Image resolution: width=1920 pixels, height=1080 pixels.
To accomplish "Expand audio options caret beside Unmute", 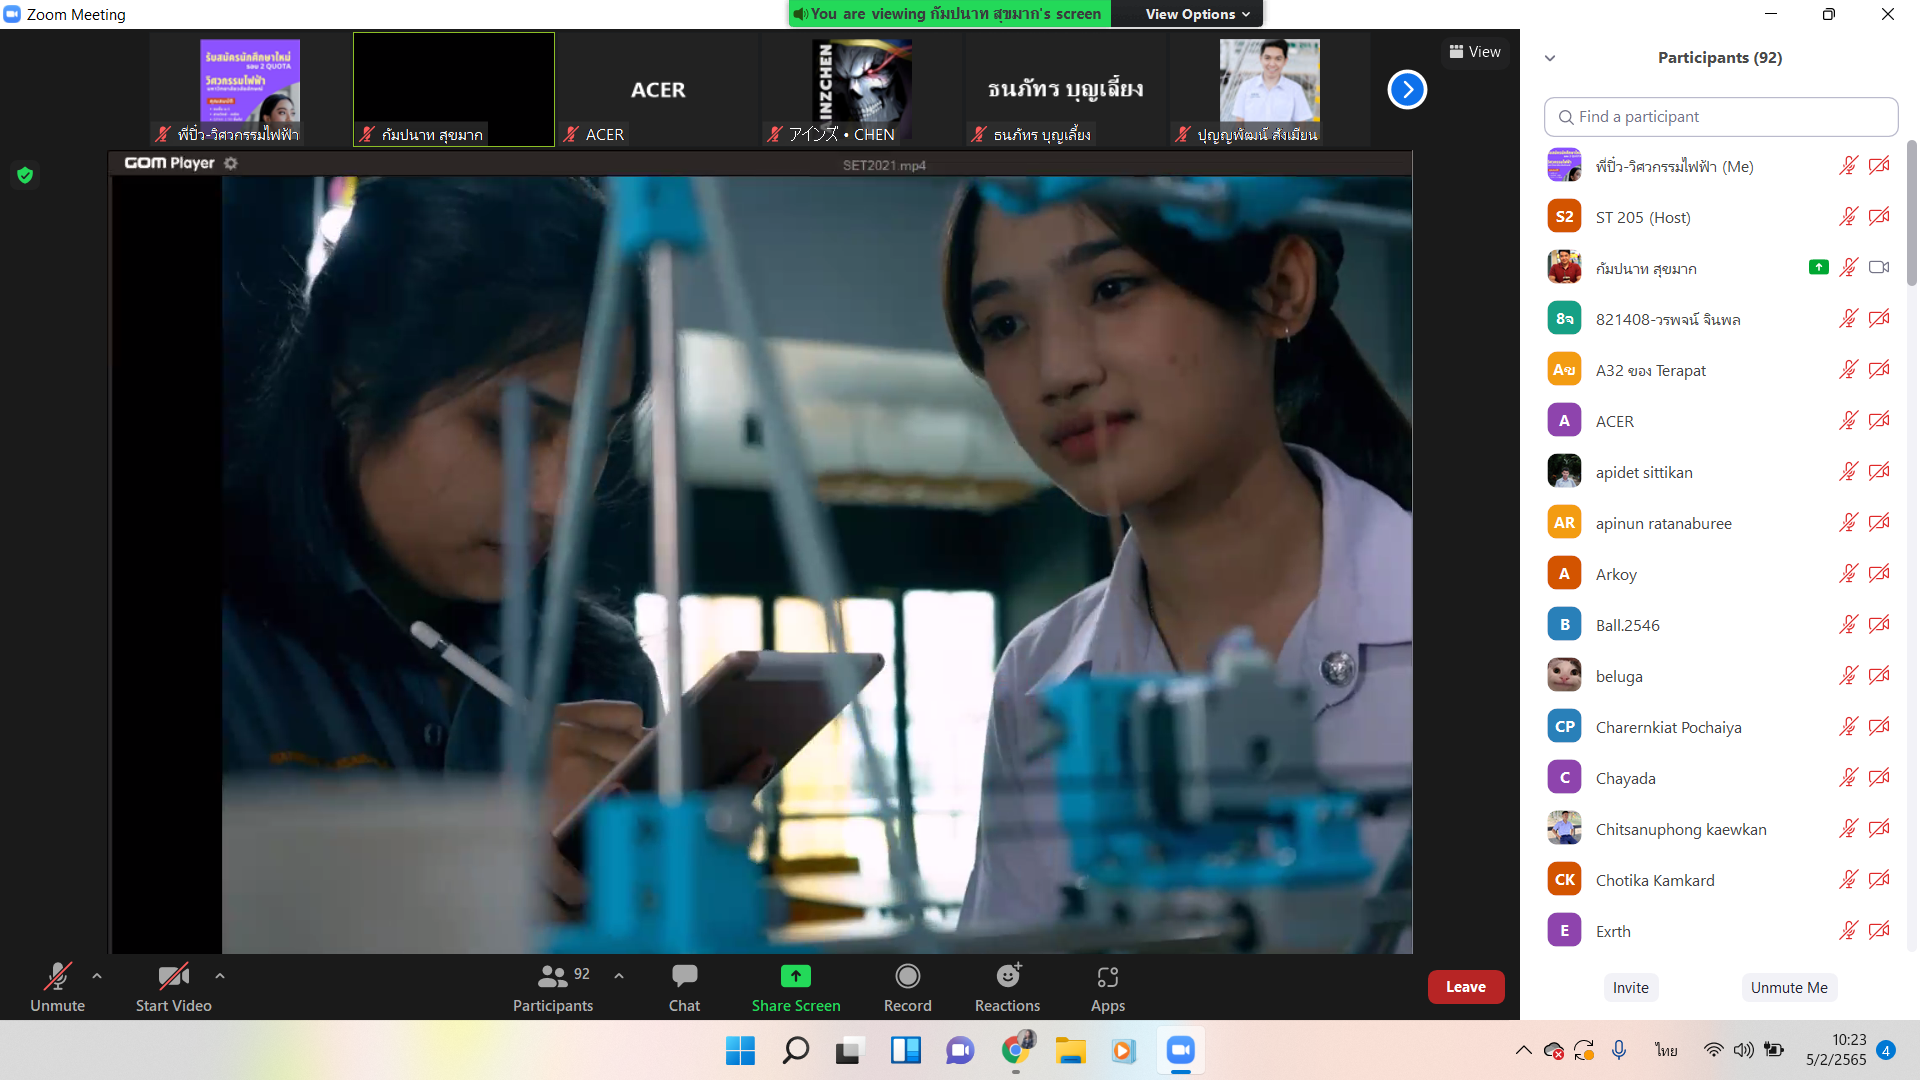I will coord(97,976).
